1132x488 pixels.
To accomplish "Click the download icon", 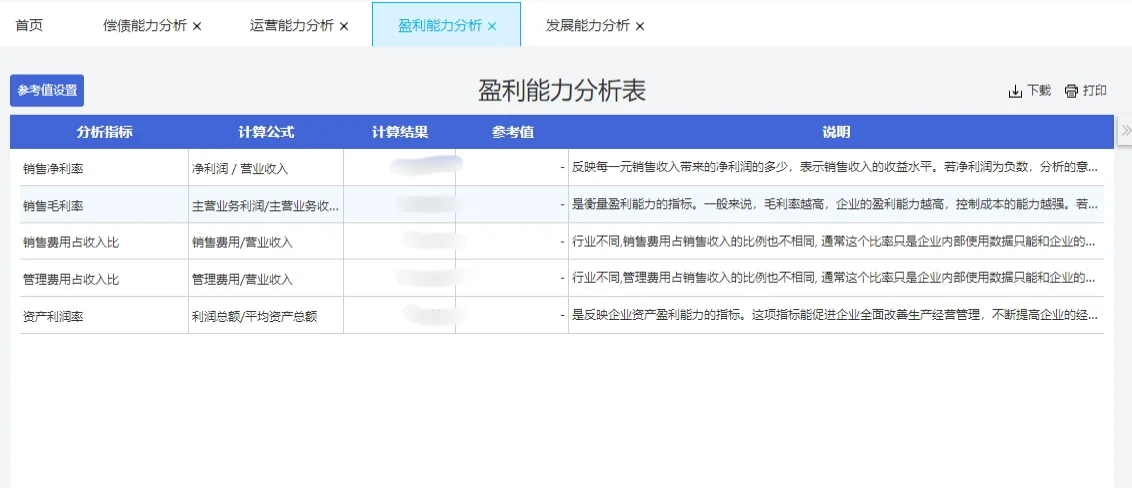I will pyautogui.click(x=1015, y=91).
